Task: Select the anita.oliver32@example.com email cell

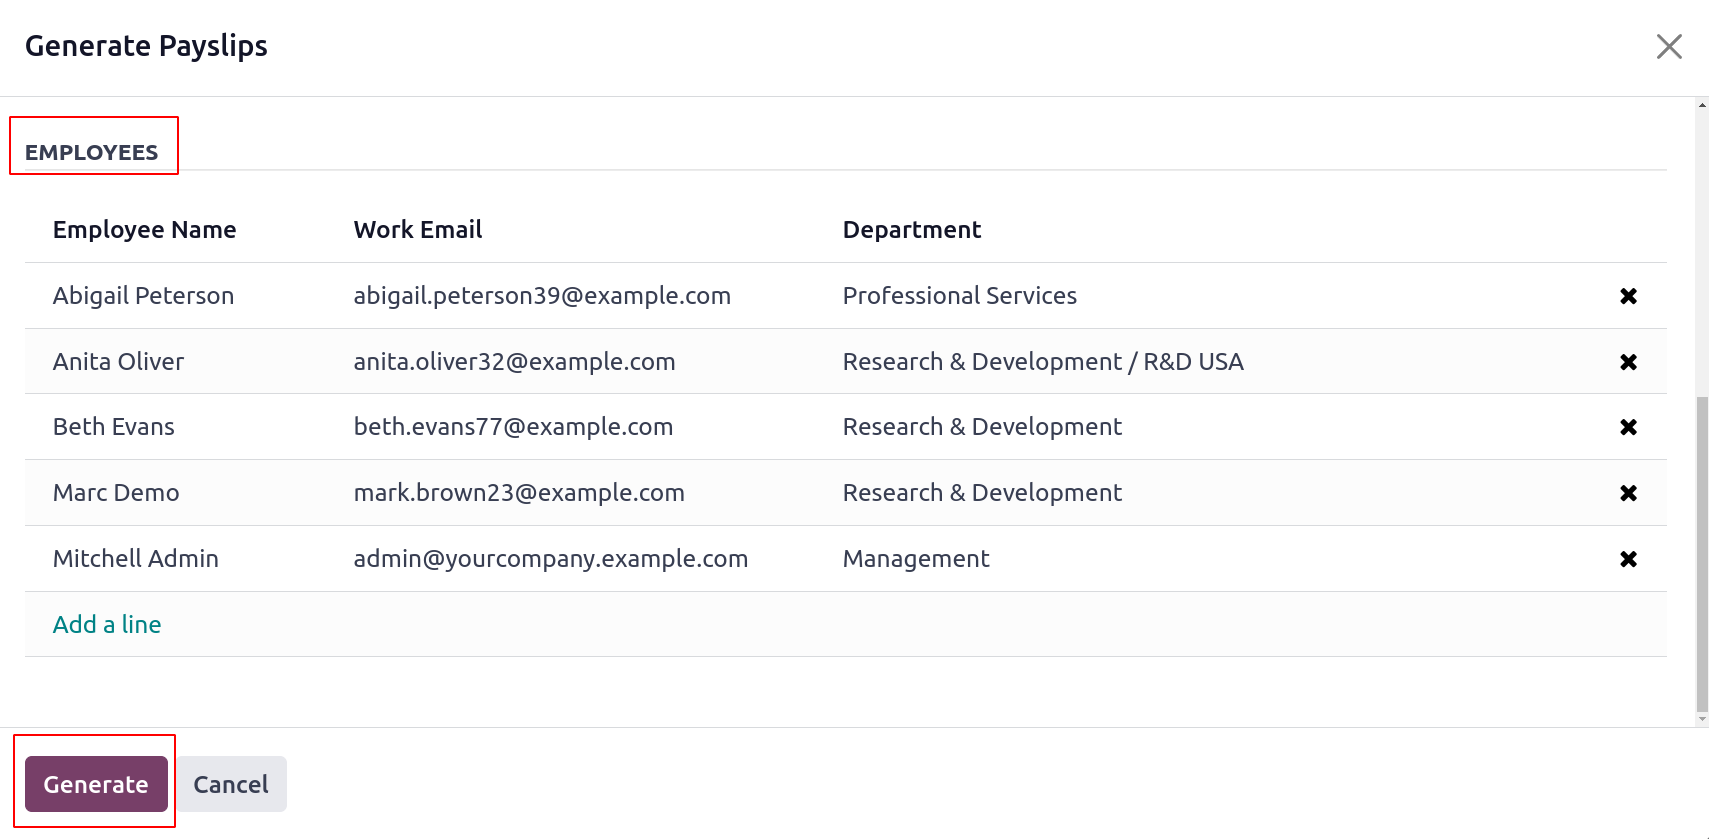Action: click(x=515, y=362)
